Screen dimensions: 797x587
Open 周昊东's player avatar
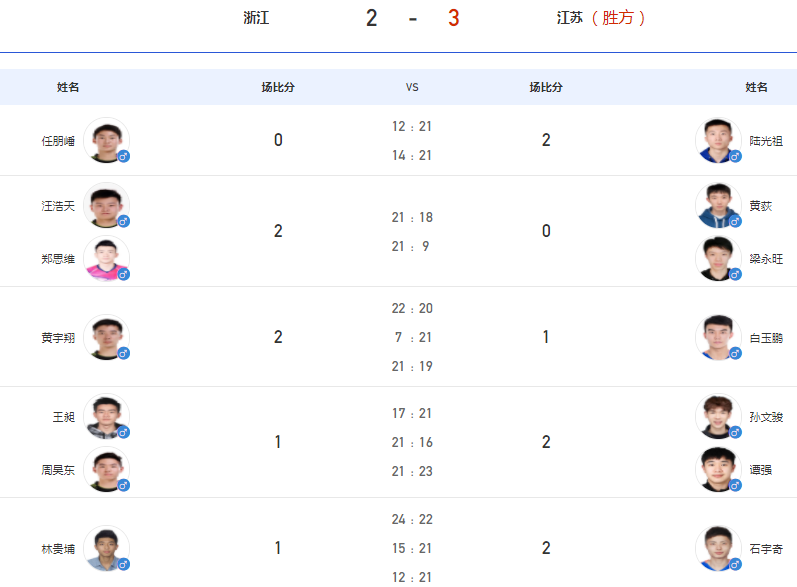click(x=106, y=470)
